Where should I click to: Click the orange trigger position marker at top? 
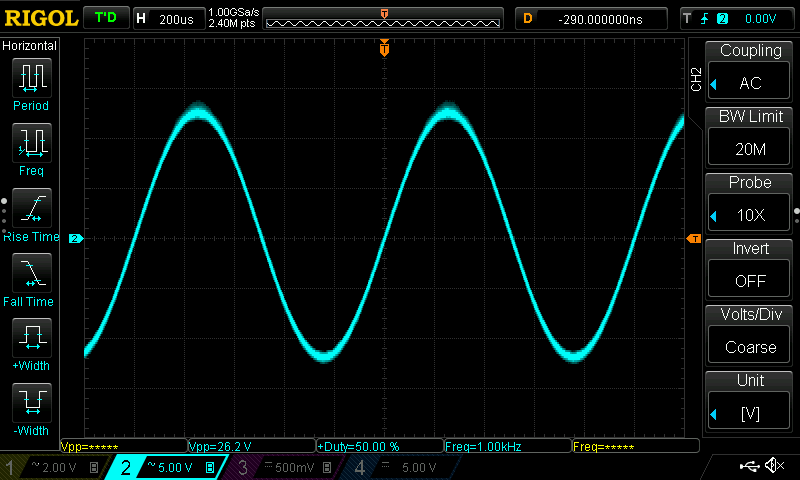pyautogui.click(x=384, y=48)
